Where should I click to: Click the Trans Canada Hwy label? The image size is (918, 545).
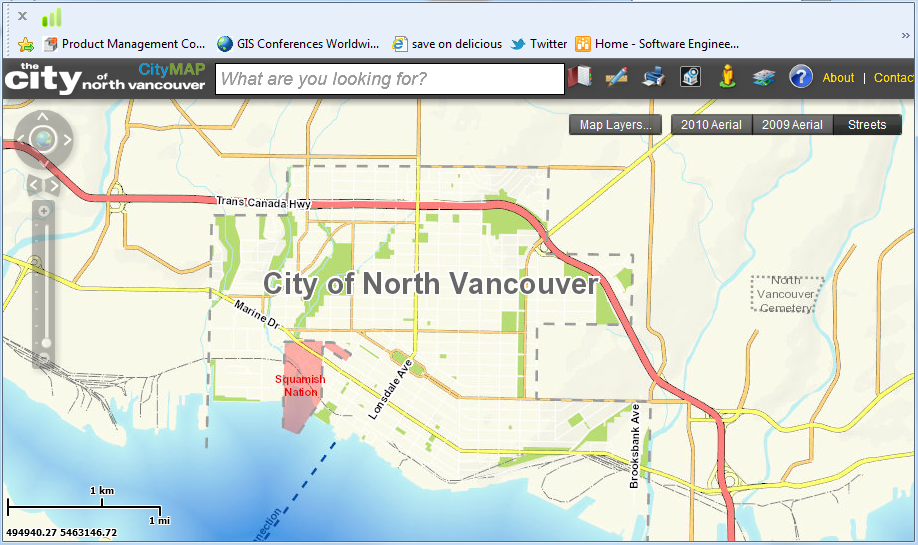263,203
